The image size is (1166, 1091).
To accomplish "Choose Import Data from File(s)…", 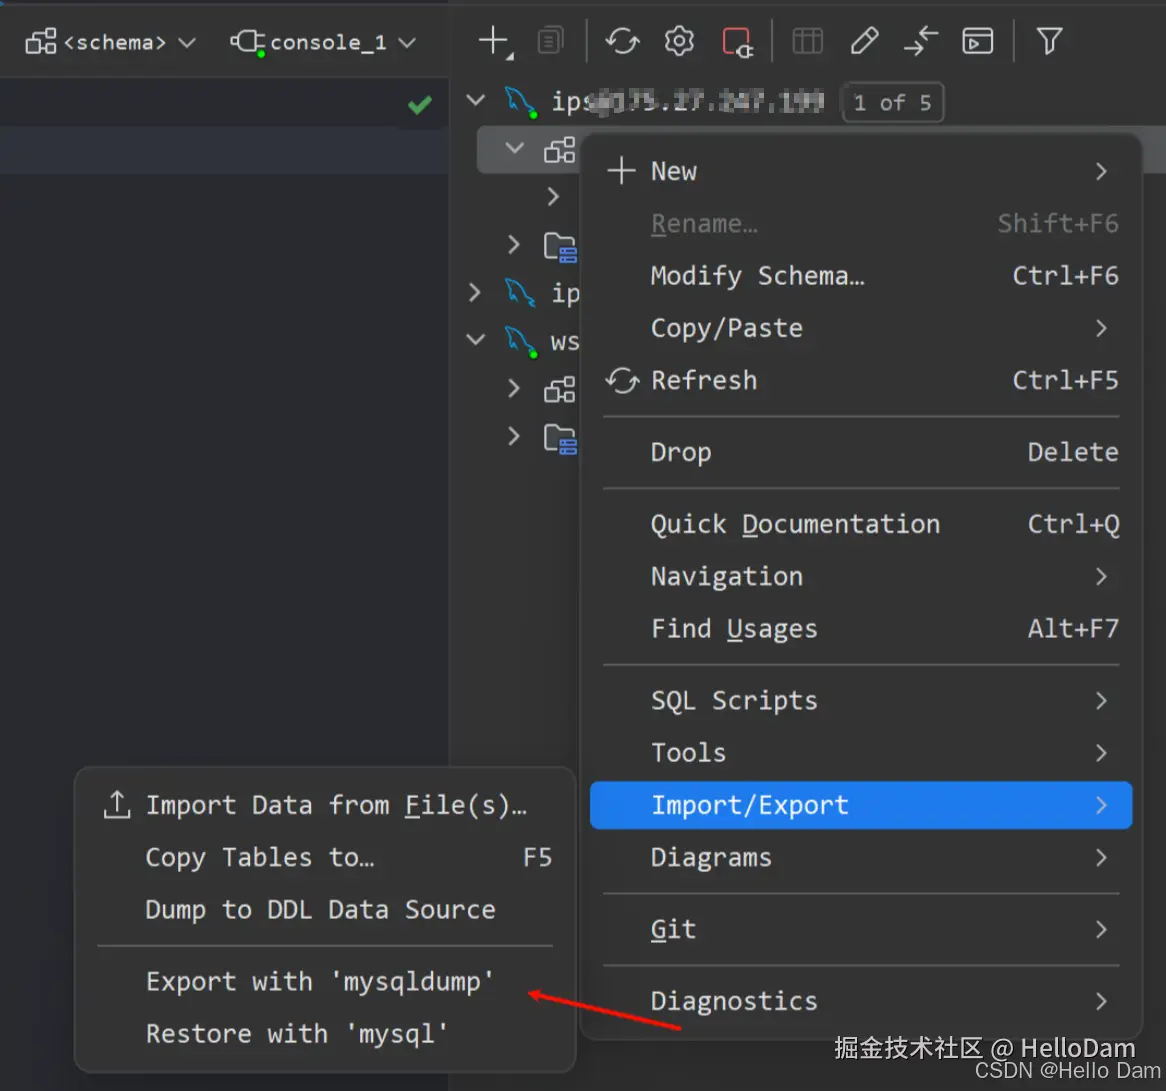I will (326, 805).
